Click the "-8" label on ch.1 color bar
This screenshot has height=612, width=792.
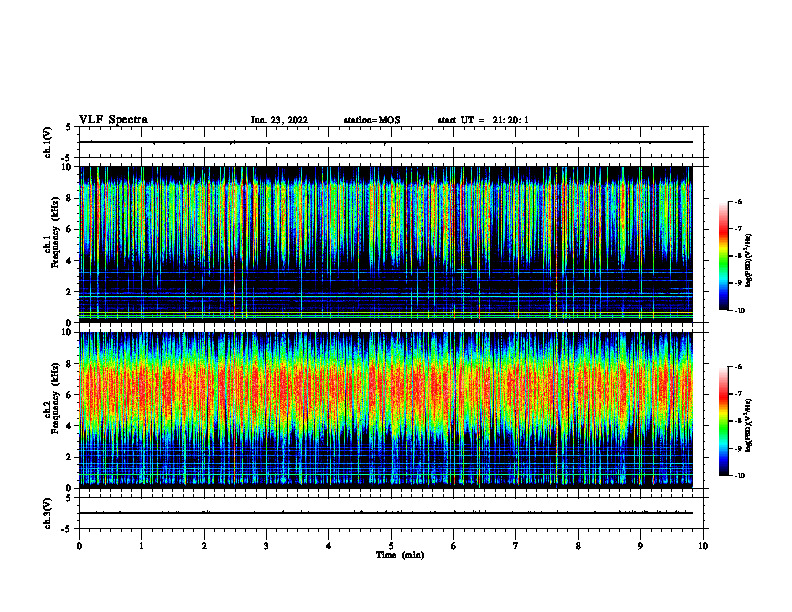(x=739, y=256)
